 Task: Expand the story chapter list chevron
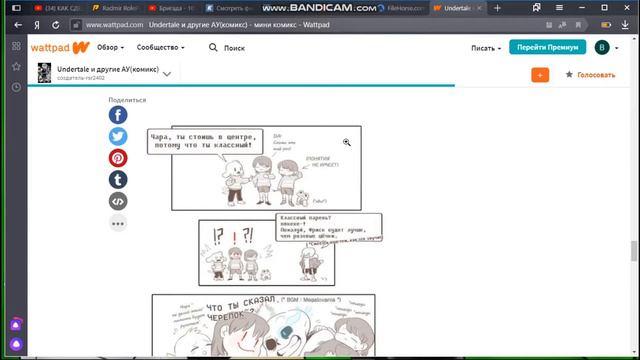point(167,74)
